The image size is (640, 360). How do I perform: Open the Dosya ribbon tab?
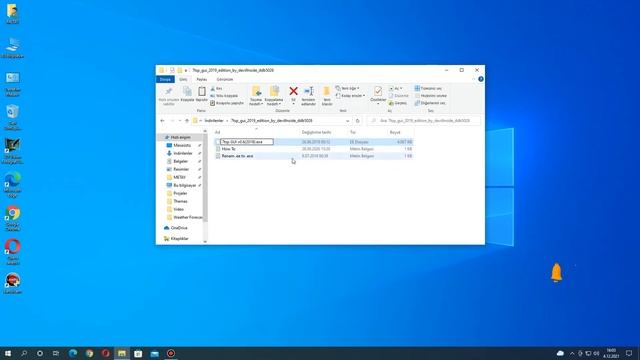click(165, 79)
